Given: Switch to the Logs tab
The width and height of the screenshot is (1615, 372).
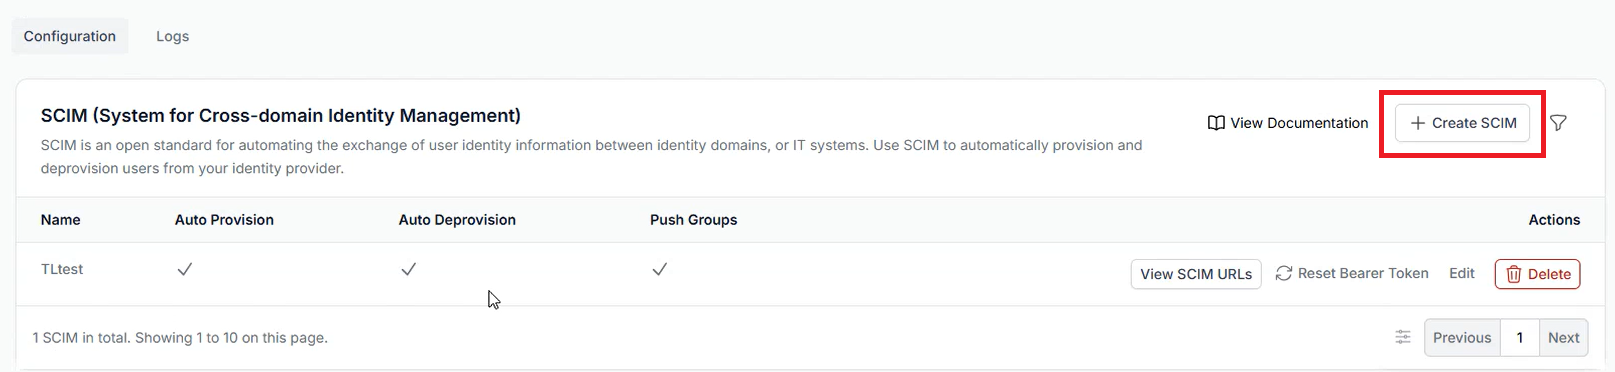Looking at the screenshot, I should click(x=172, y=36).
